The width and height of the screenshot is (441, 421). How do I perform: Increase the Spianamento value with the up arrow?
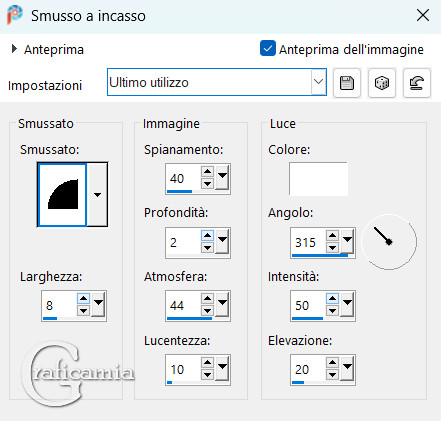207,172
